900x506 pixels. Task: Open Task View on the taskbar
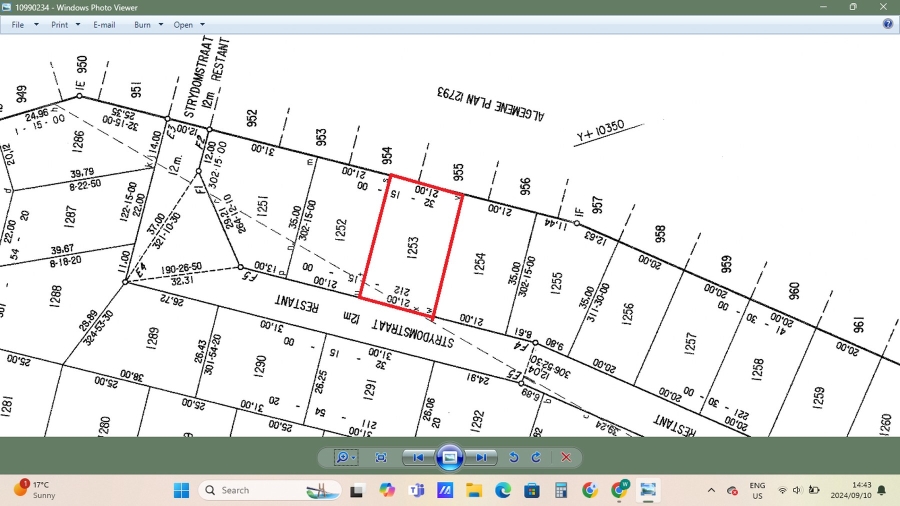356,490
